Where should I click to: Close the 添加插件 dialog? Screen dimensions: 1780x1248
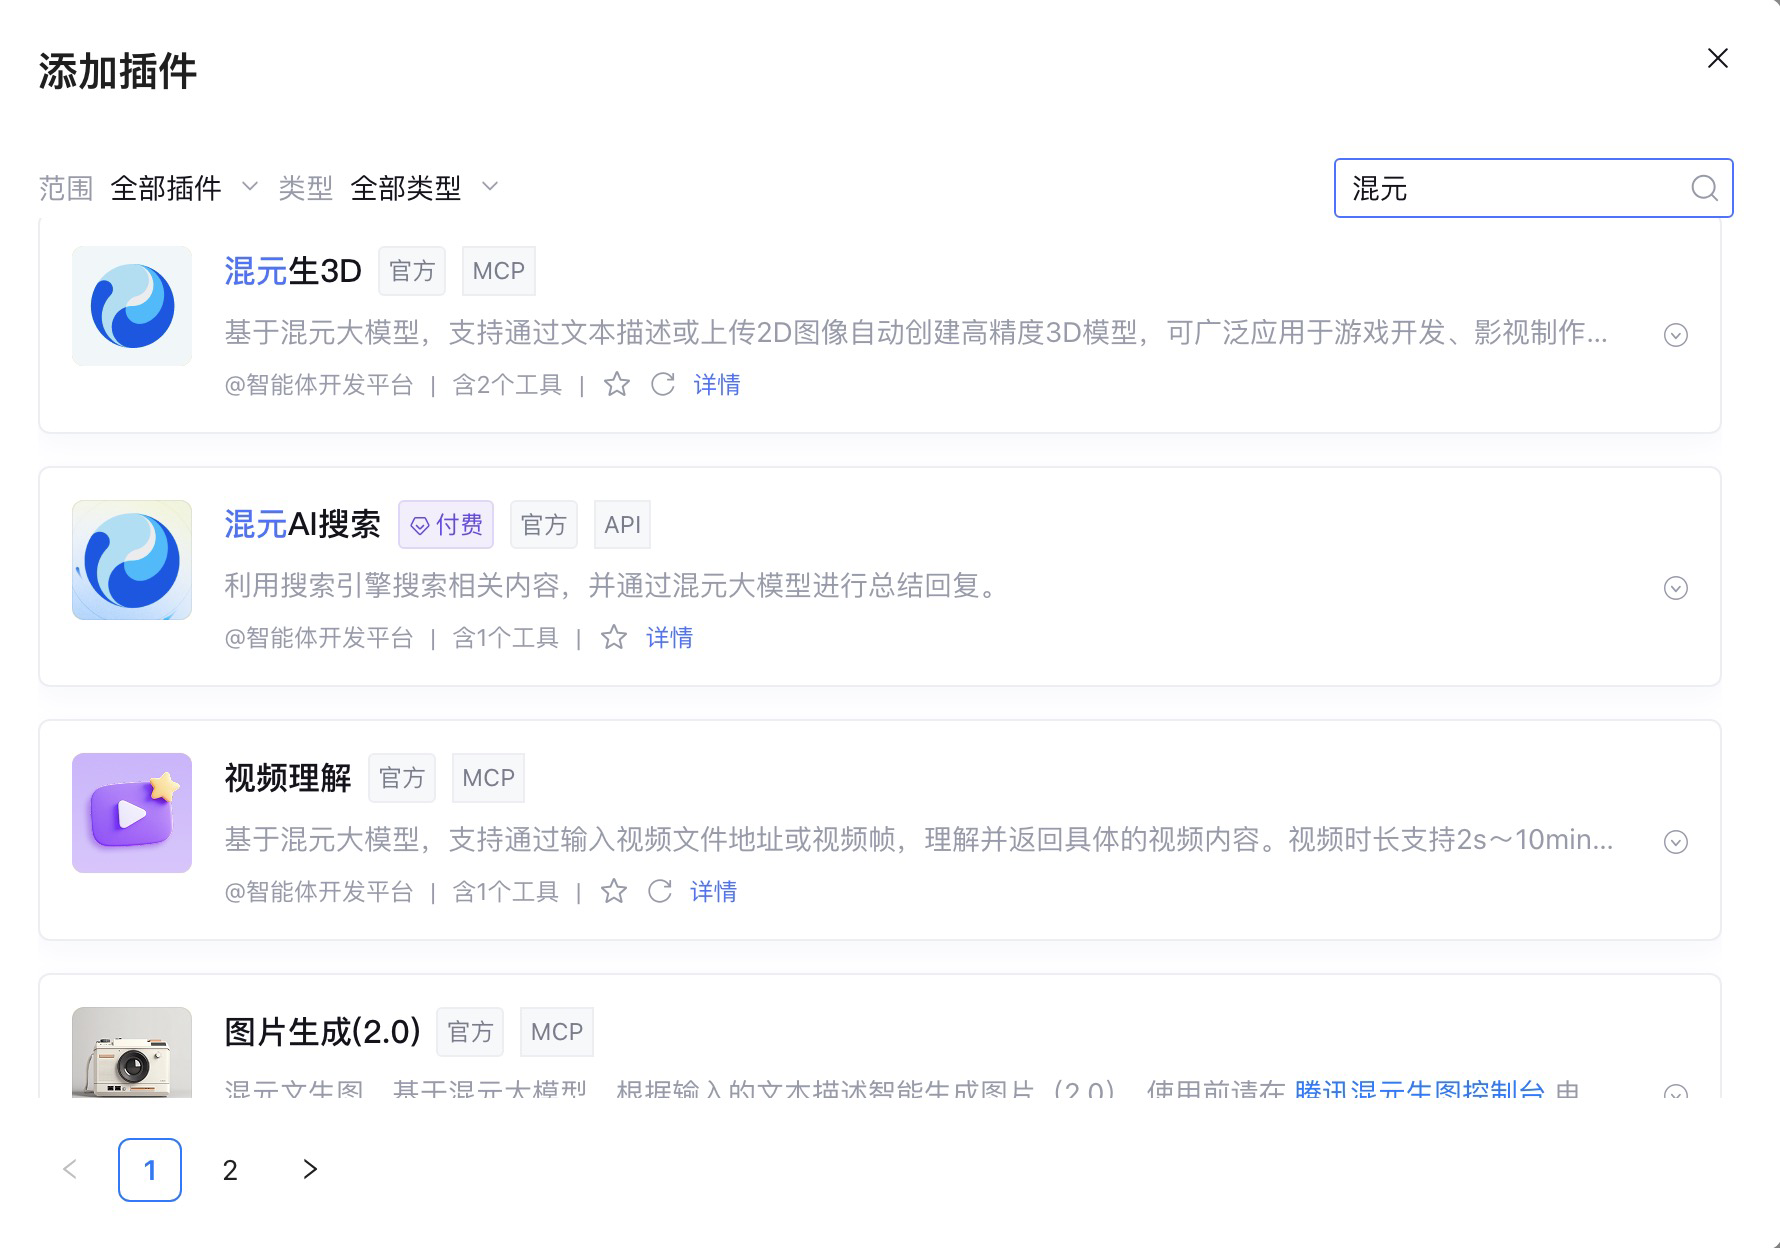tap(1717, 58)
